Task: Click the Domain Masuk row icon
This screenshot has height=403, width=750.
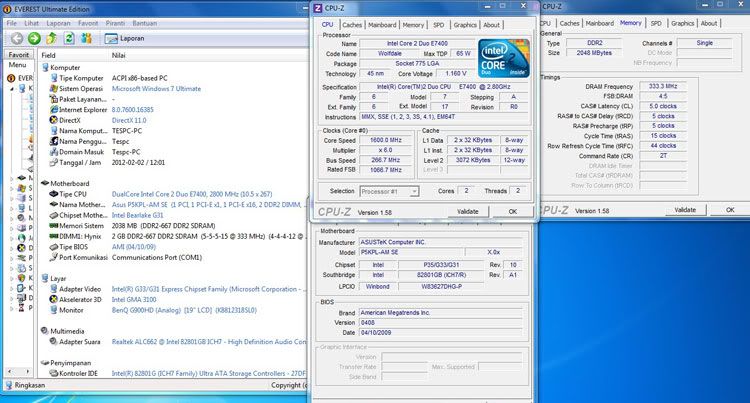Action: click(54, 152)
